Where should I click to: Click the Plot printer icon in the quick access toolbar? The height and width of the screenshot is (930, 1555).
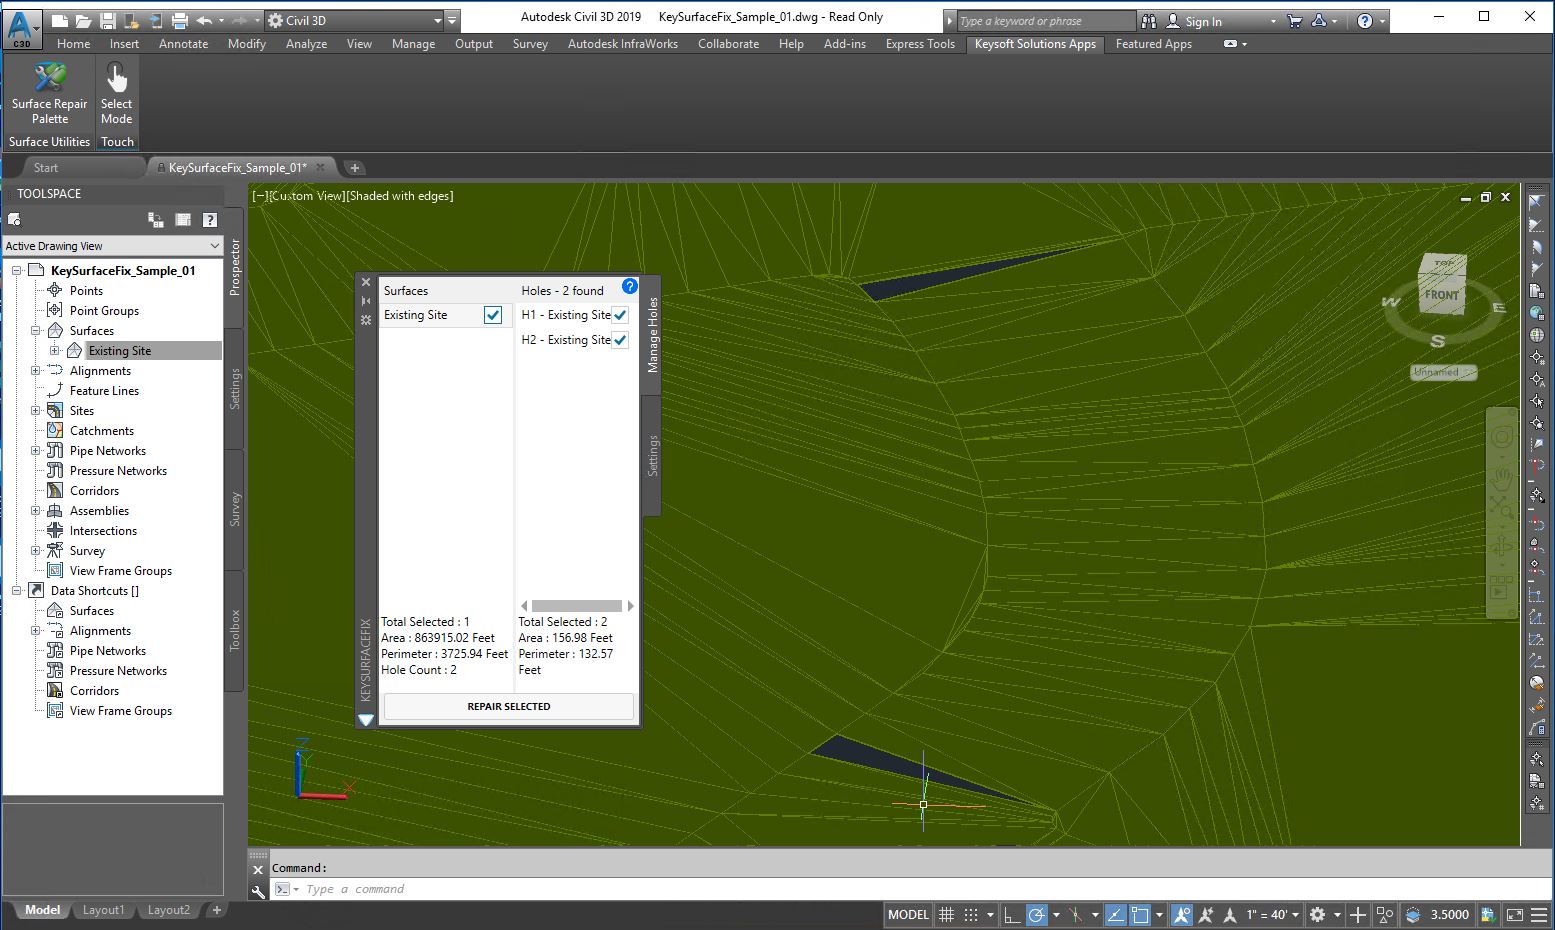tap(179, 20)
